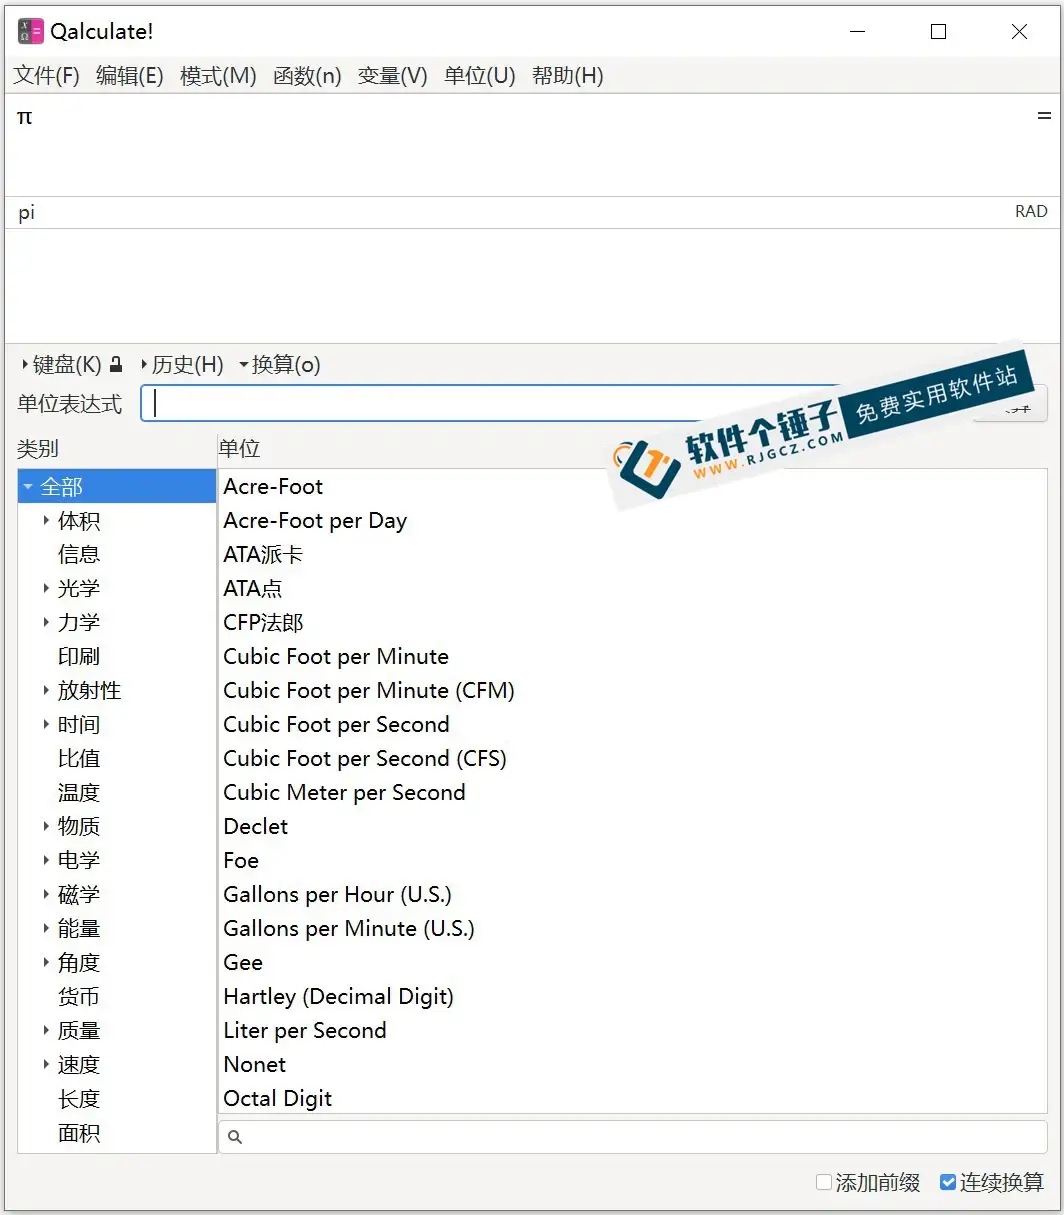Select the Cubic Foot per Second (CFS) unit
Viewport: 1064px width, 1215px height.
click(633, 759)
